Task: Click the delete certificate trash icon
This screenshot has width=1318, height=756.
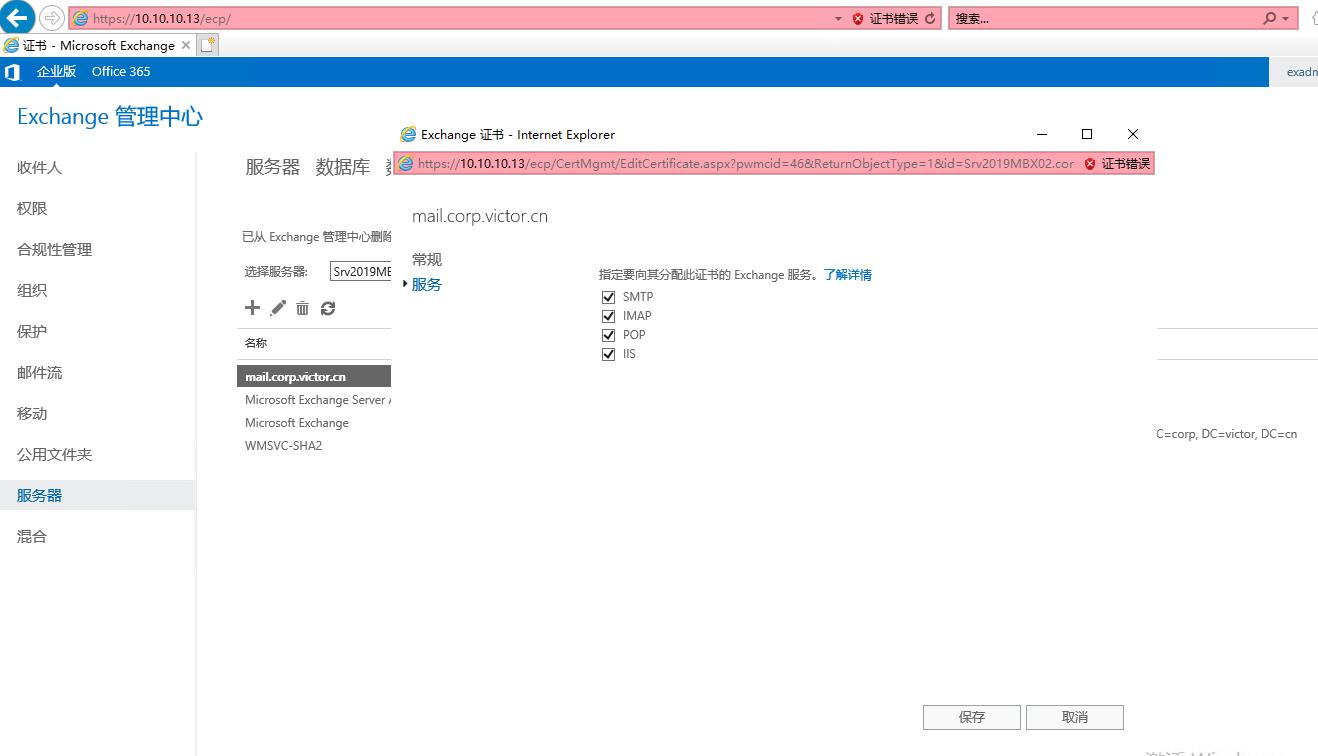Action: pos(302,308)
